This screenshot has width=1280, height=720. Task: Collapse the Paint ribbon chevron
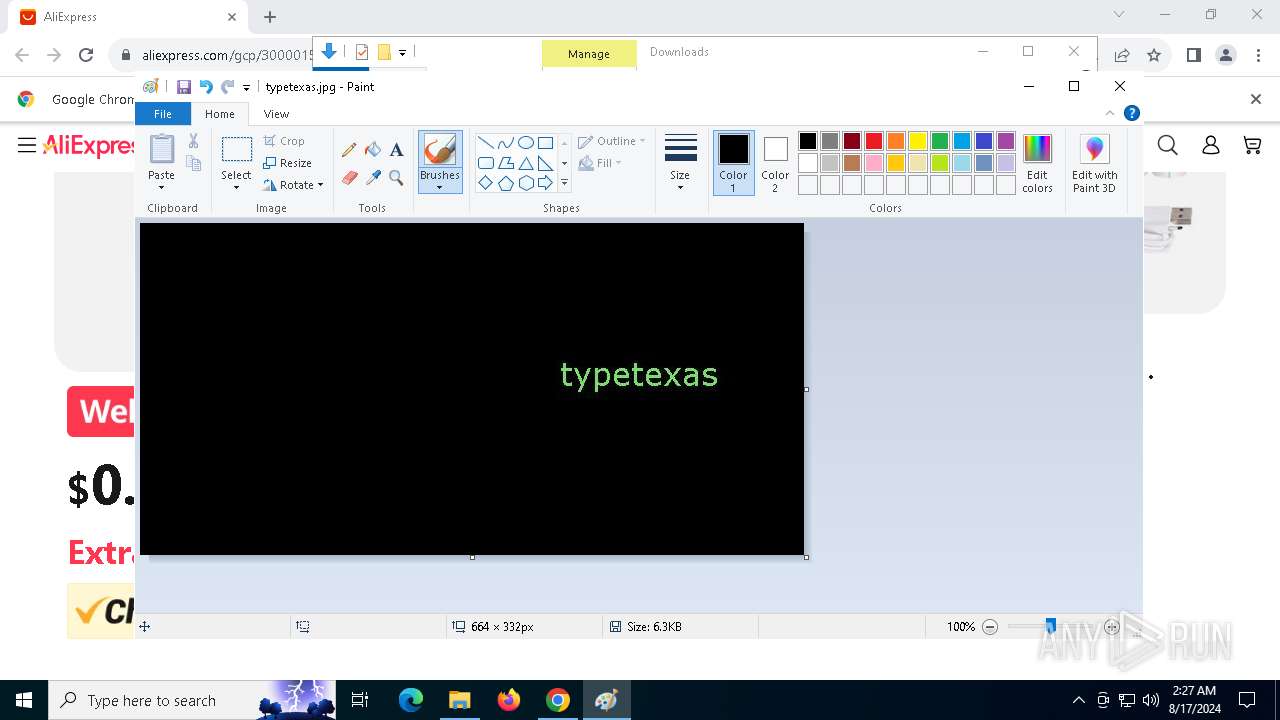(x=1110, y=113)
